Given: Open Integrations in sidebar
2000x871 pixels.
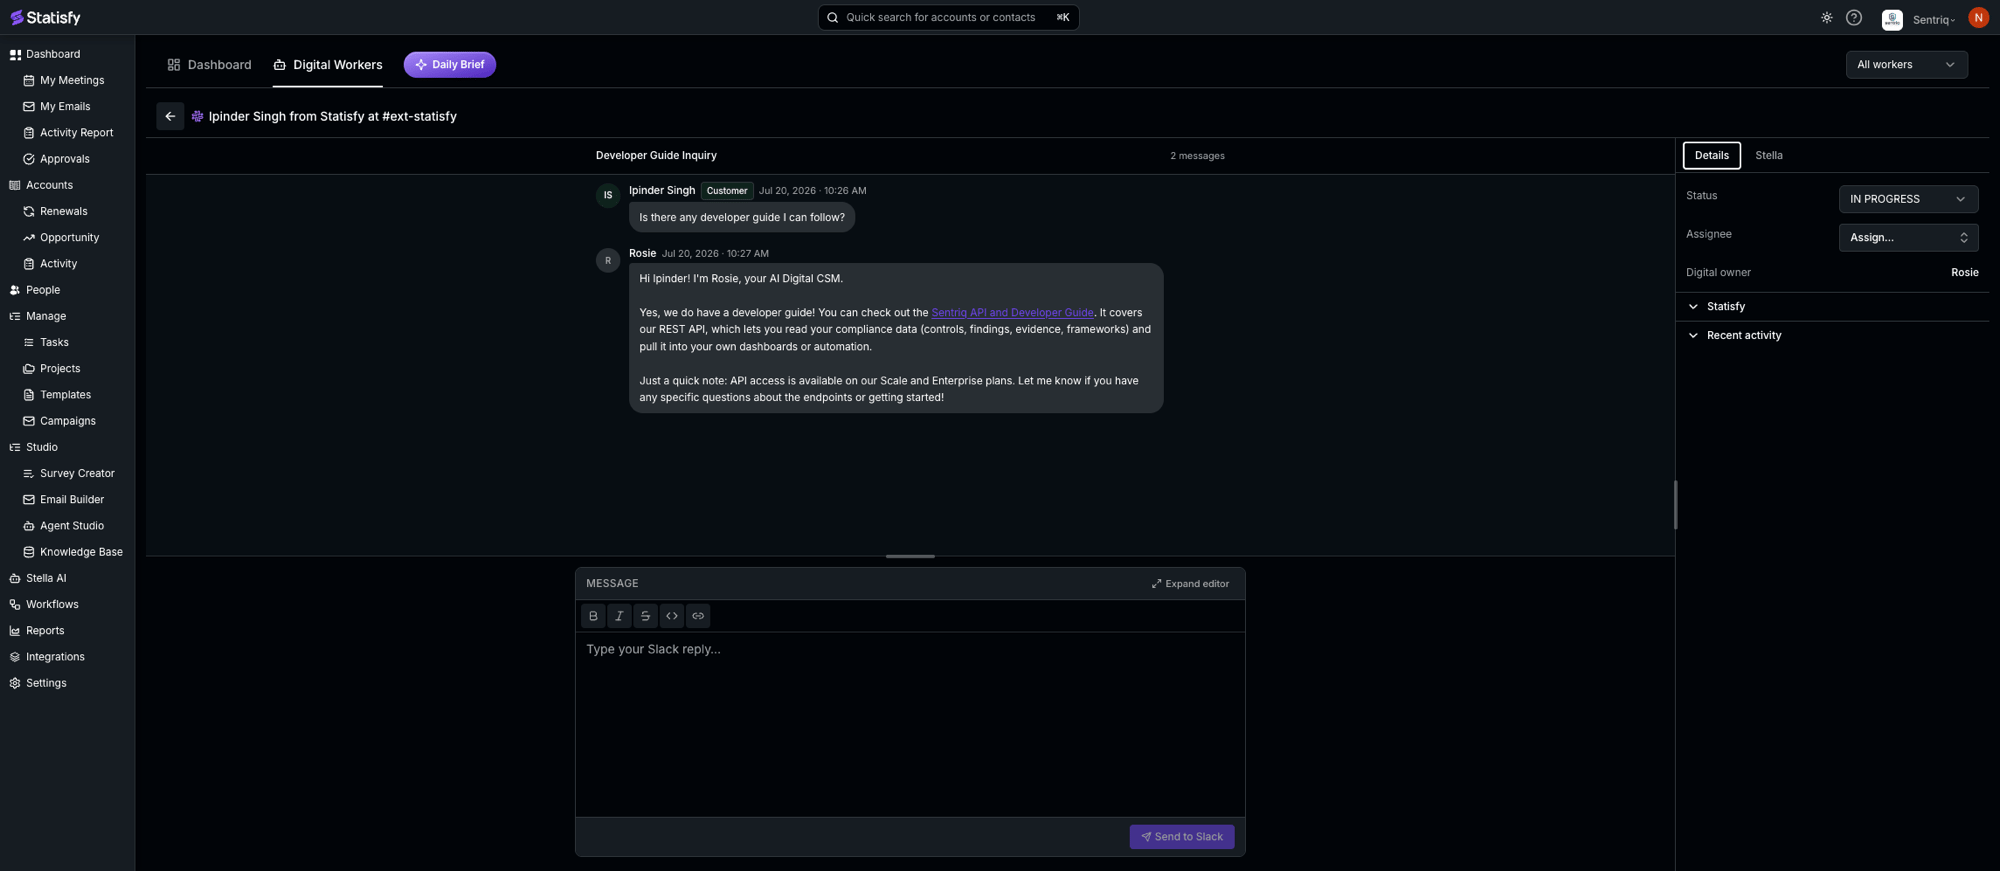Looking at the screenshot, I should (55, 657).
